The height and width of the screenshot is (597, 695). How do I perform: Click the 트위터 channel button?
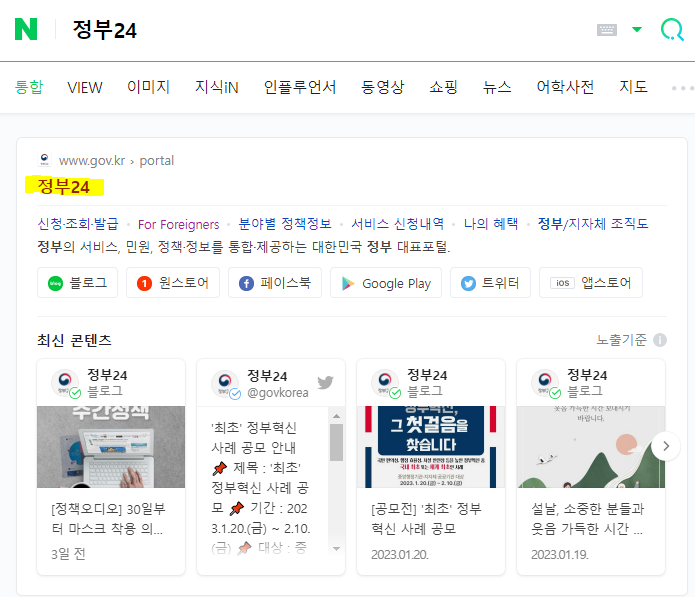(490, 283)
